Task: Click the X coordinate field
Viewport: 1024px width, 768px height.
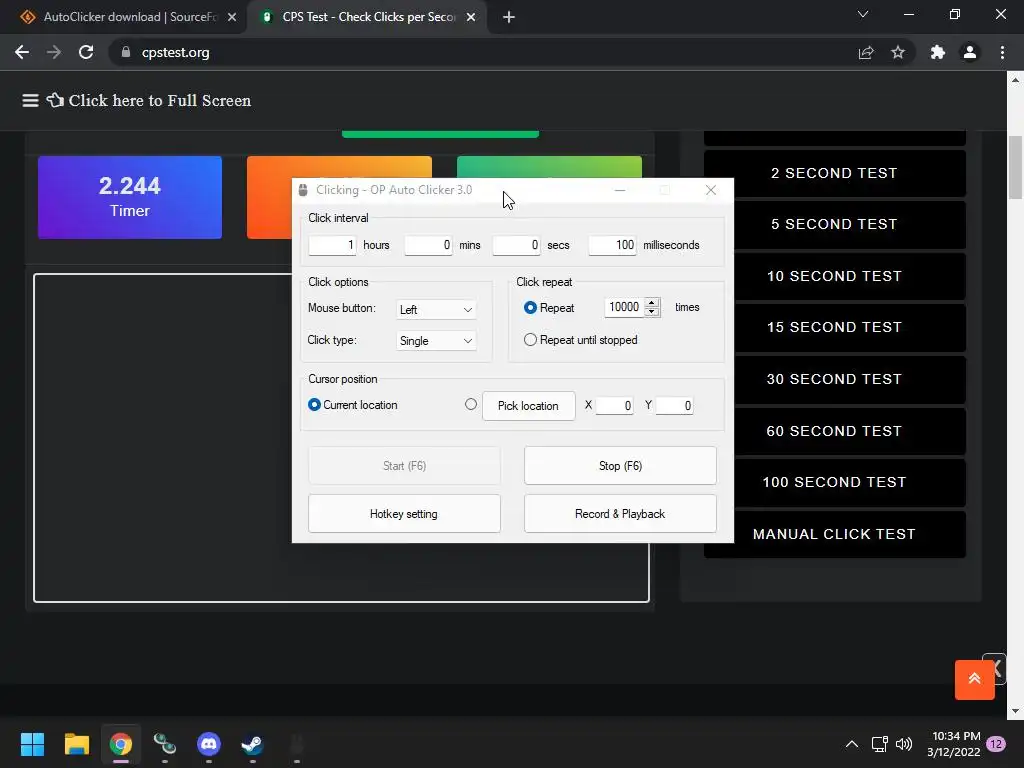Action: tap(614, 406)
